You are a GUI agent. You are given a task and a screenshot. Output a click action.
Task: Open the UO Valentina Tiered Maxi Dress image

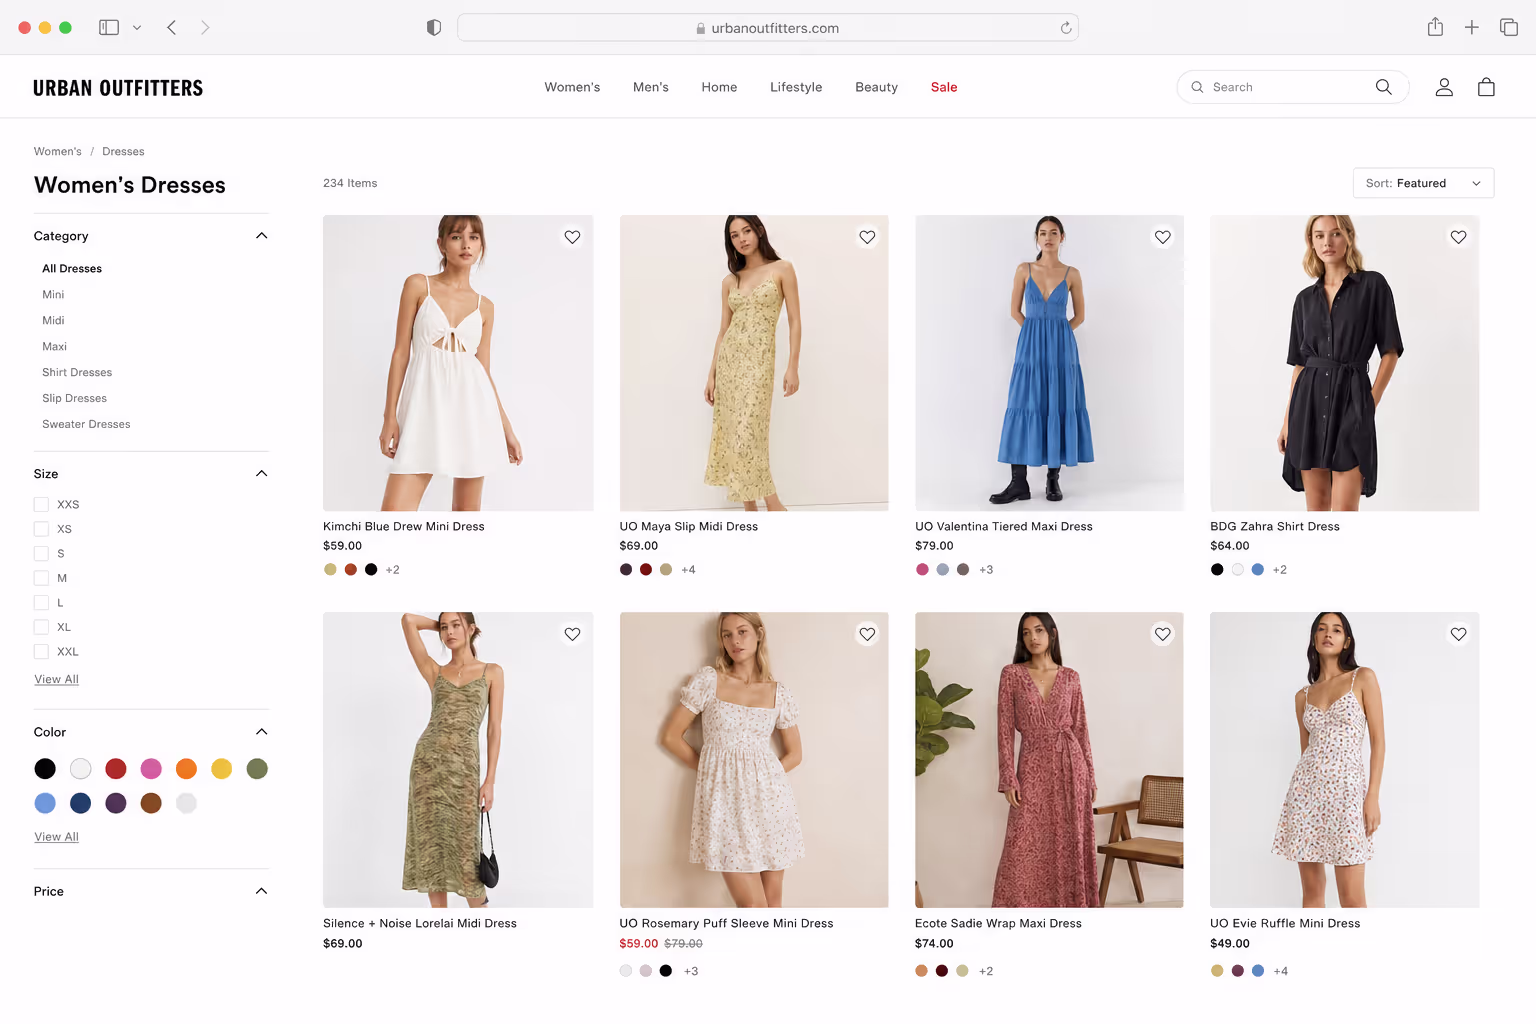(1049, 363)
